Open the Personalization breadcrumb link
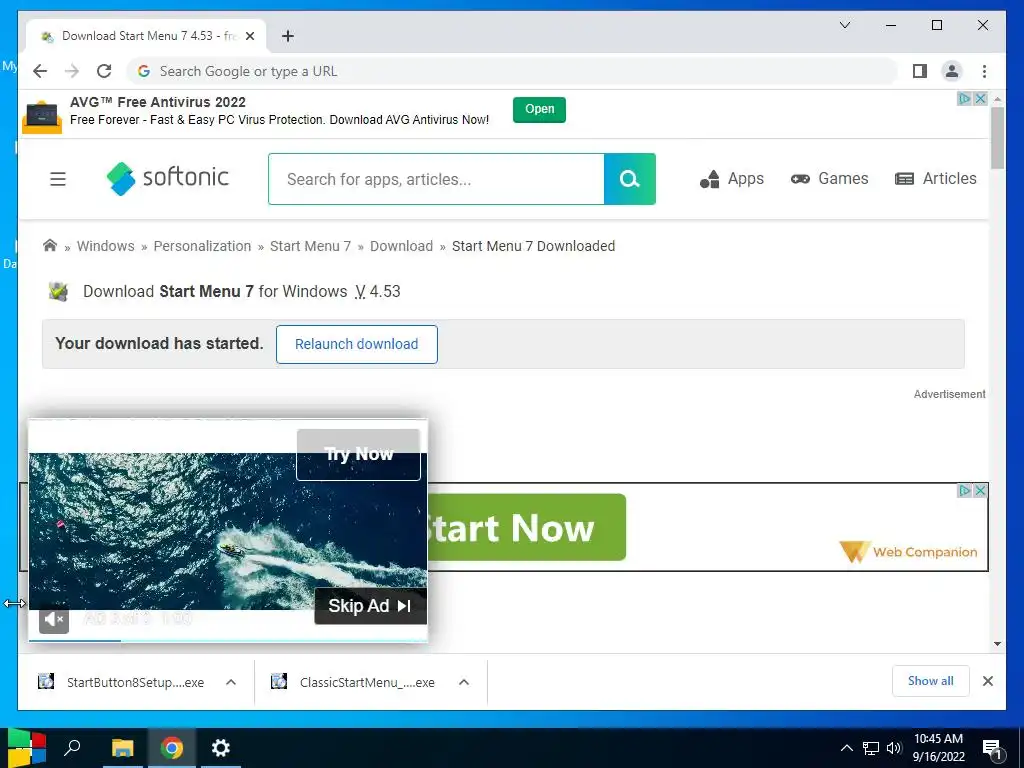 point(202,246)
